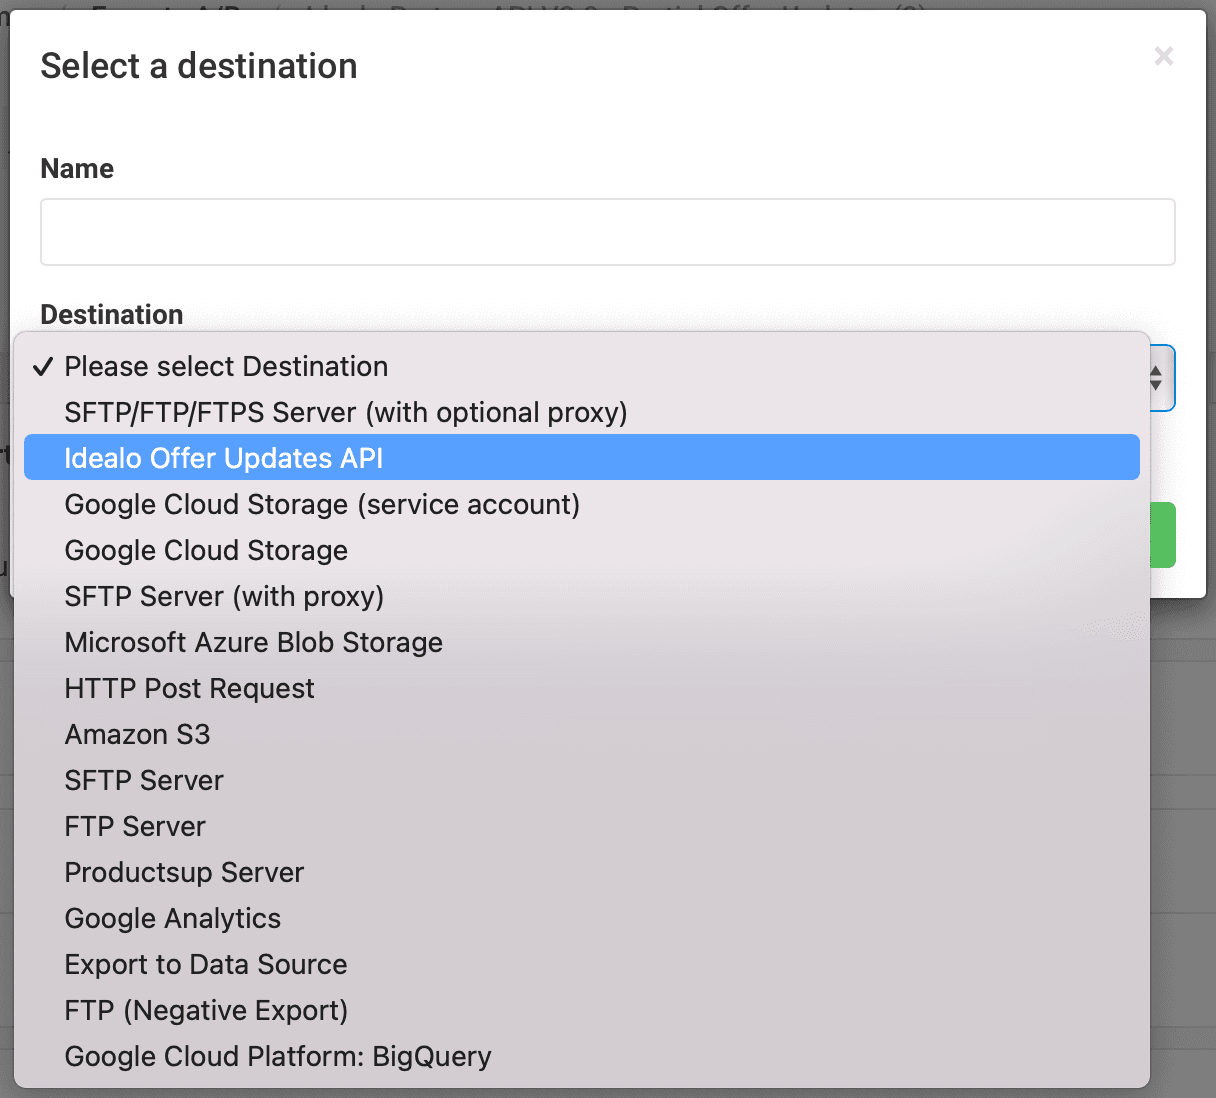Select Idealo Offer Updates API option
The image size is (1216, 1098).
[x=224, y=459]
